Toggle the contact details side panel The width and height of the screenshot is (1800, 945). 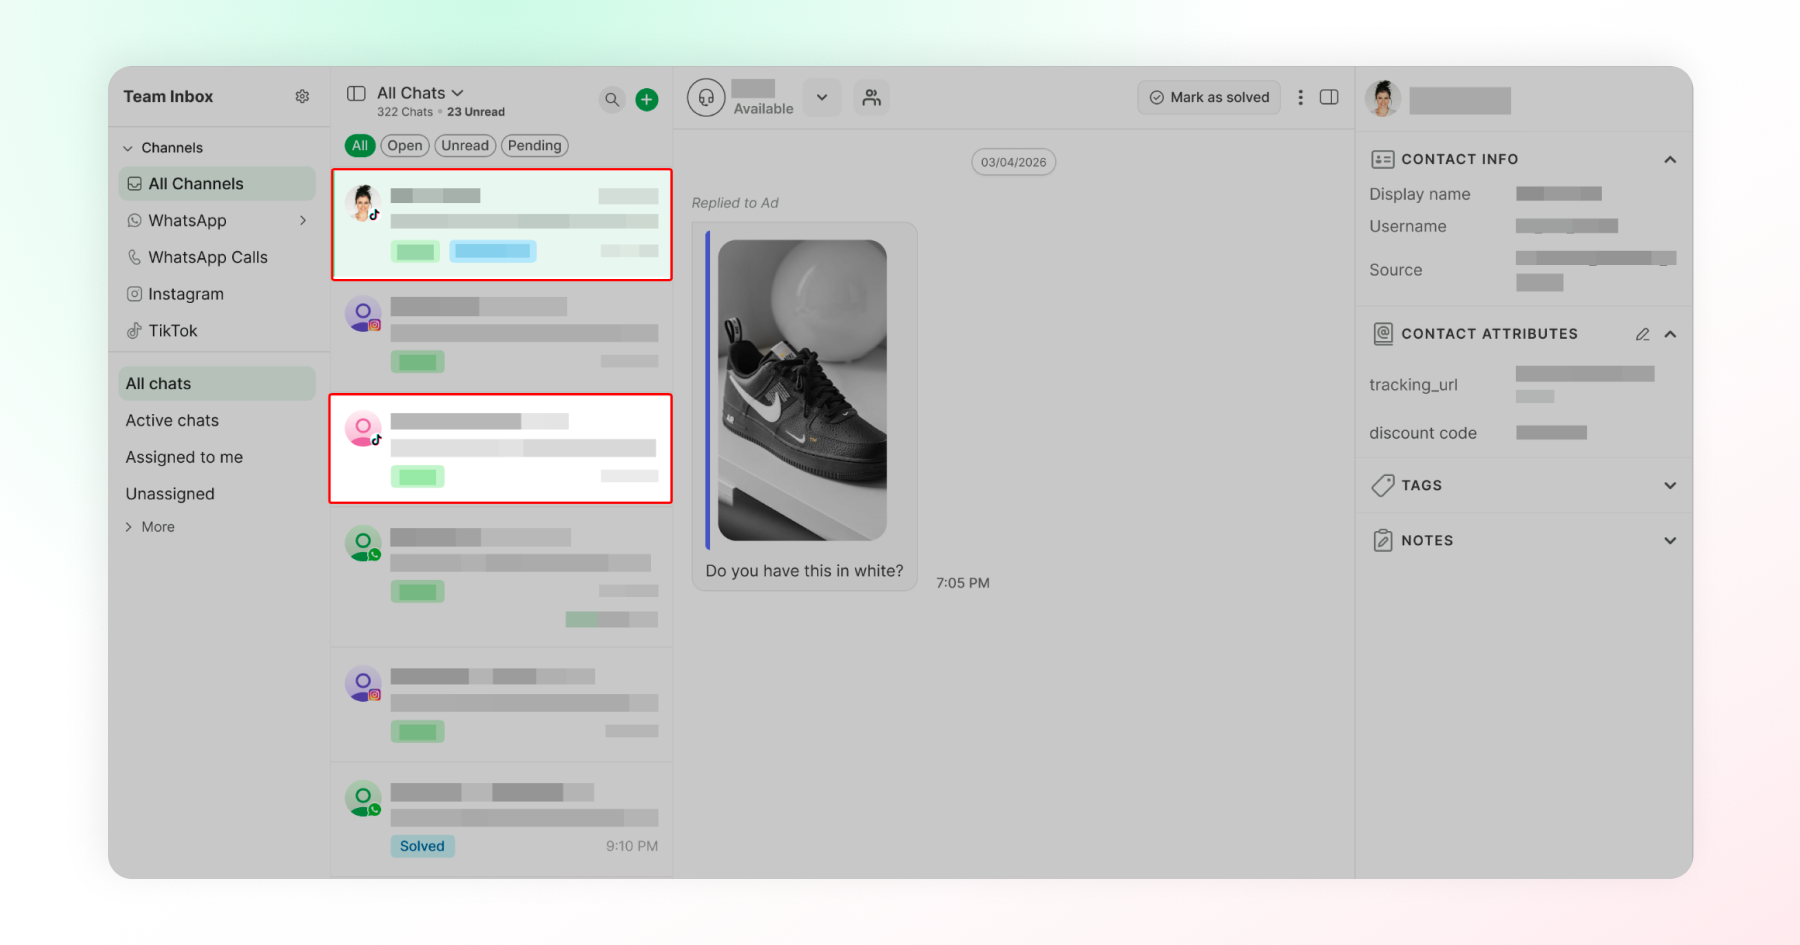tap(1329, 97)
